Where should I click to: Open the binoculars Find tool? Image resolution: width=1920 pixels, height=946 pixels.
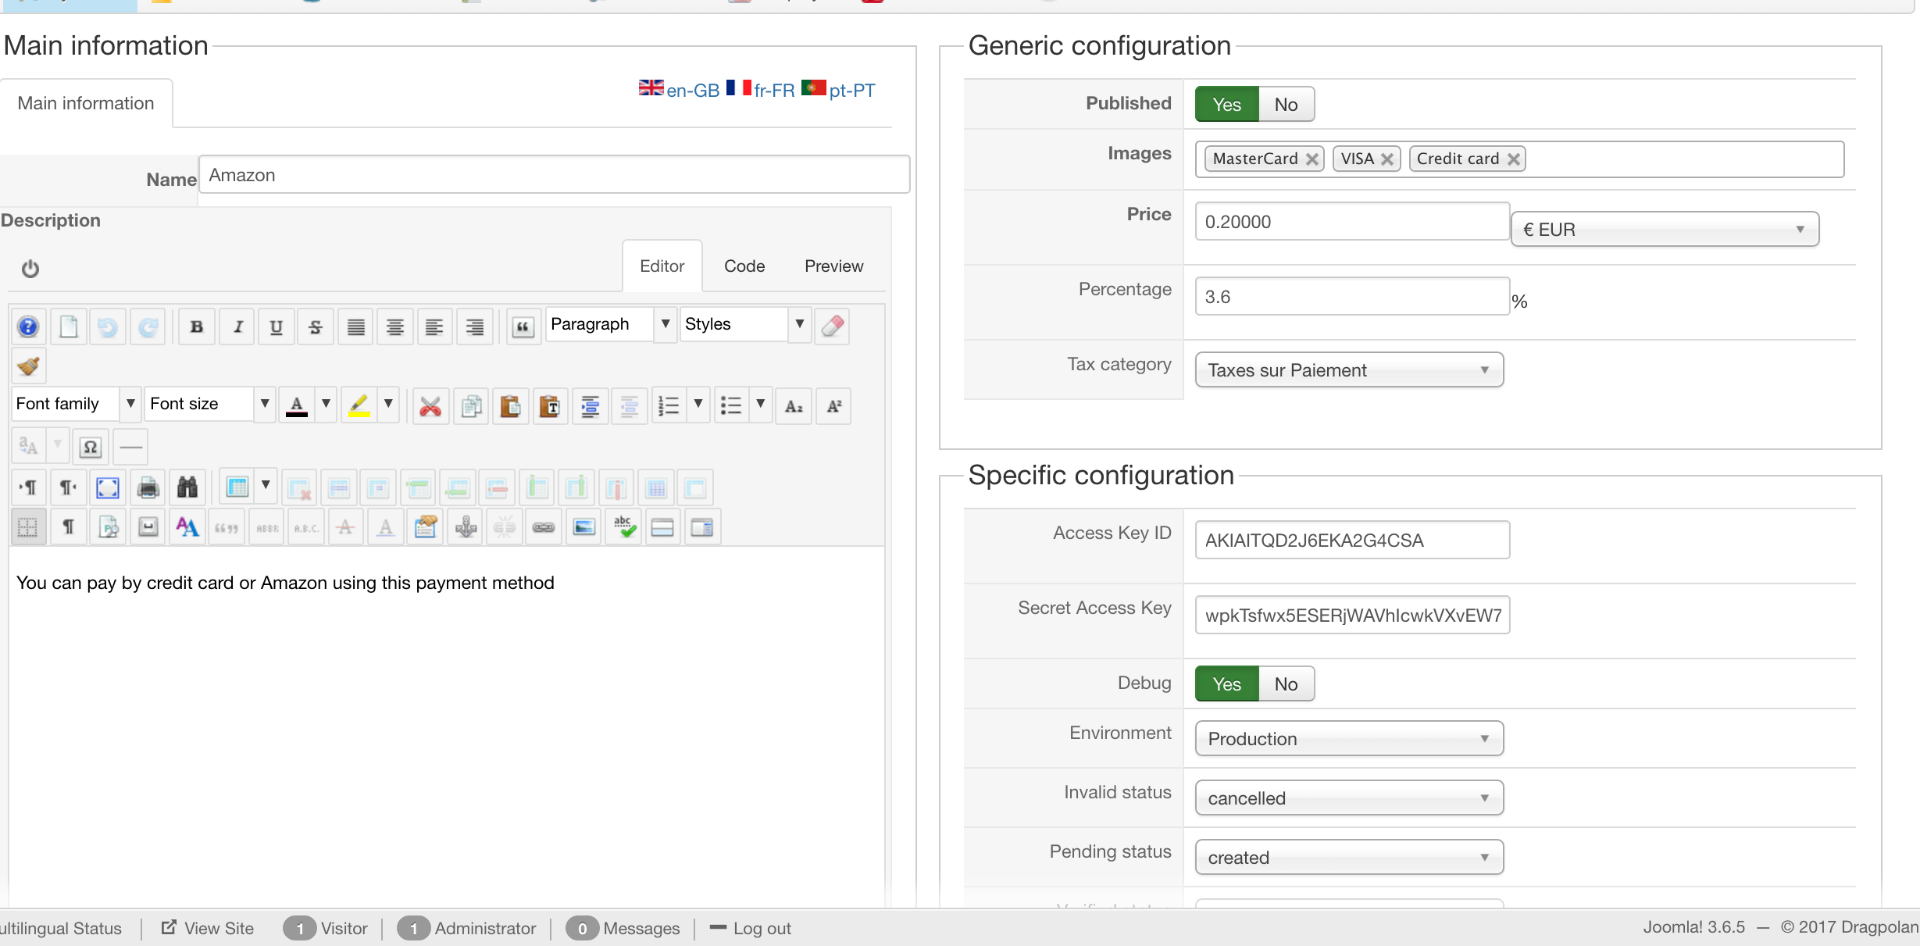[x=187, y=488]
